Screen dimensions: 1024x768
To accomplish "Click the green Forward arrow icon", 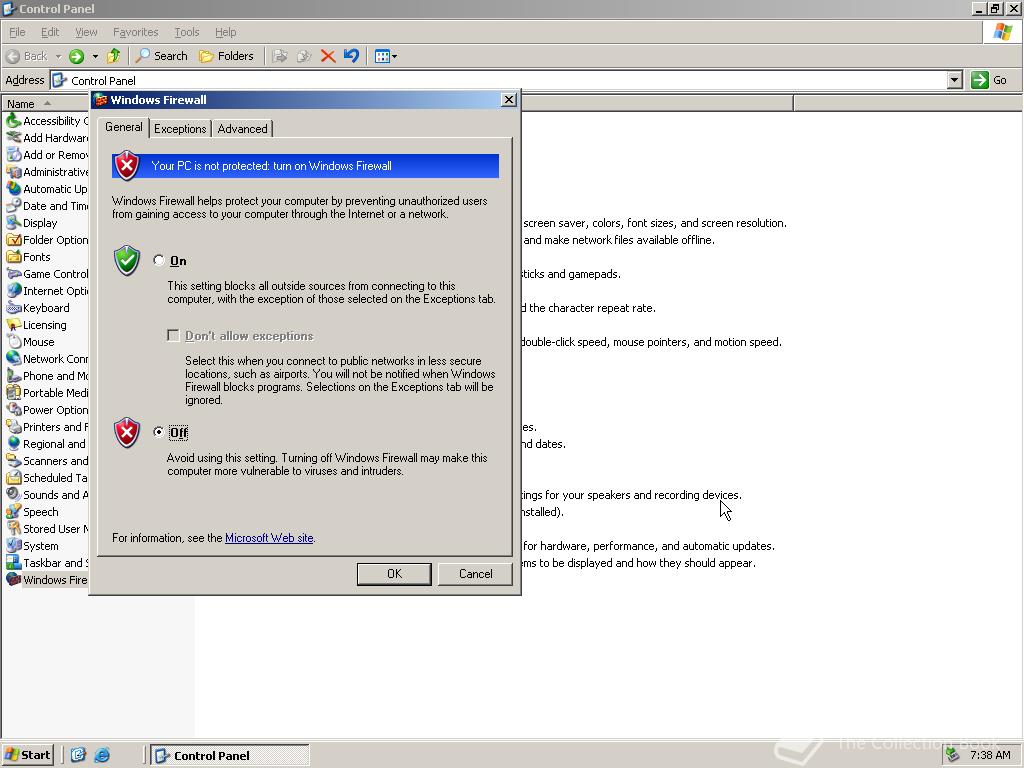I will (76, 56).
